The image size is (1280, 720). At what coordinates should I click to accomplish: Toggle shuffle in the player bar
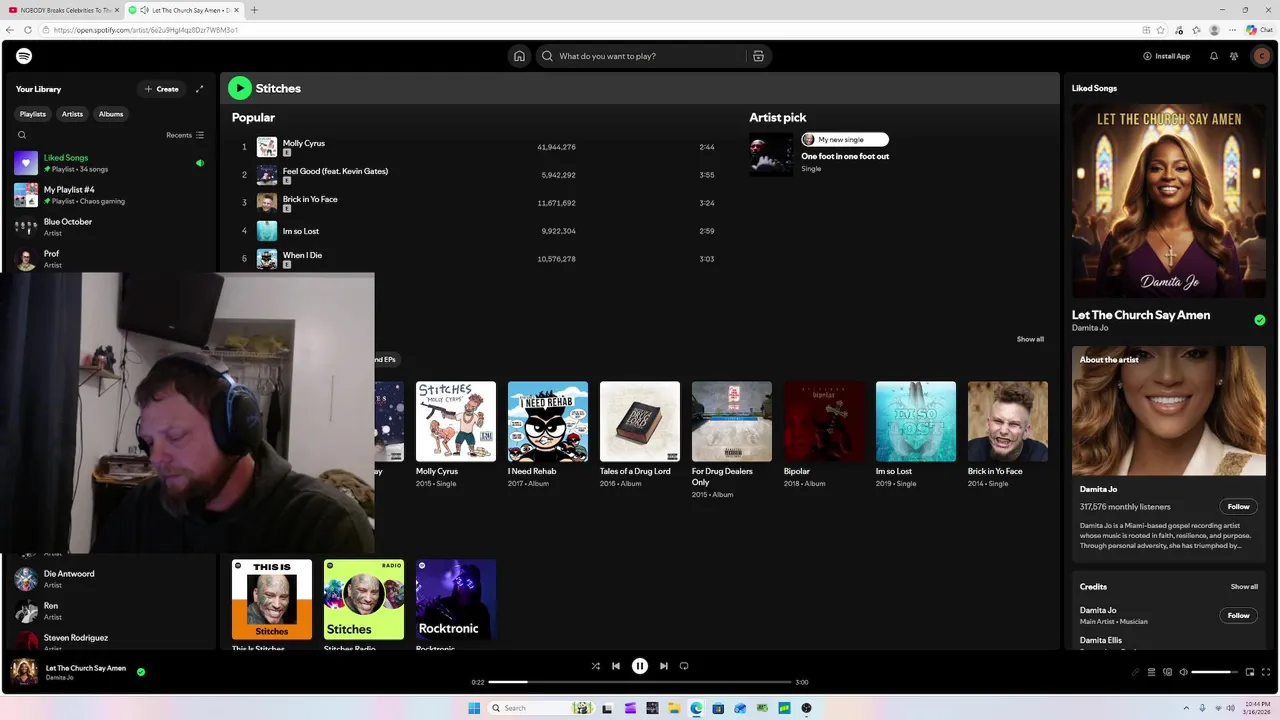[596, 666]
